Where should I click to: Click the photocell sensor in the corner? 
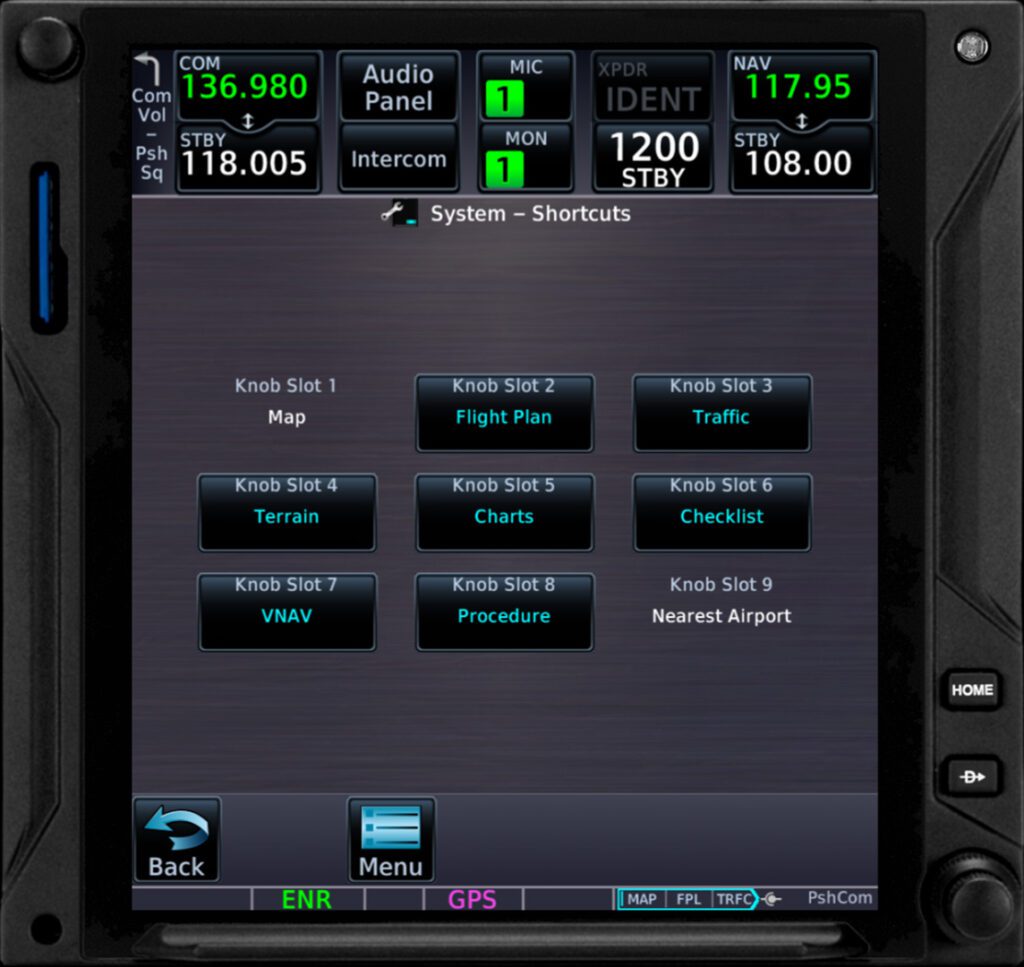[x=972, y=46]
